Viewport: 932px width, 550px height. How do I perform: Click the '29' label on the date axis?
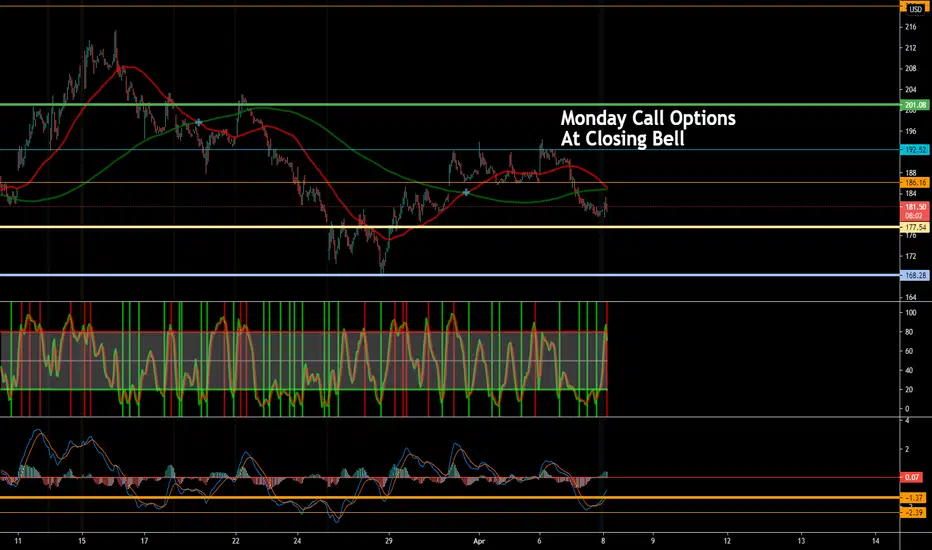(389, 541)
